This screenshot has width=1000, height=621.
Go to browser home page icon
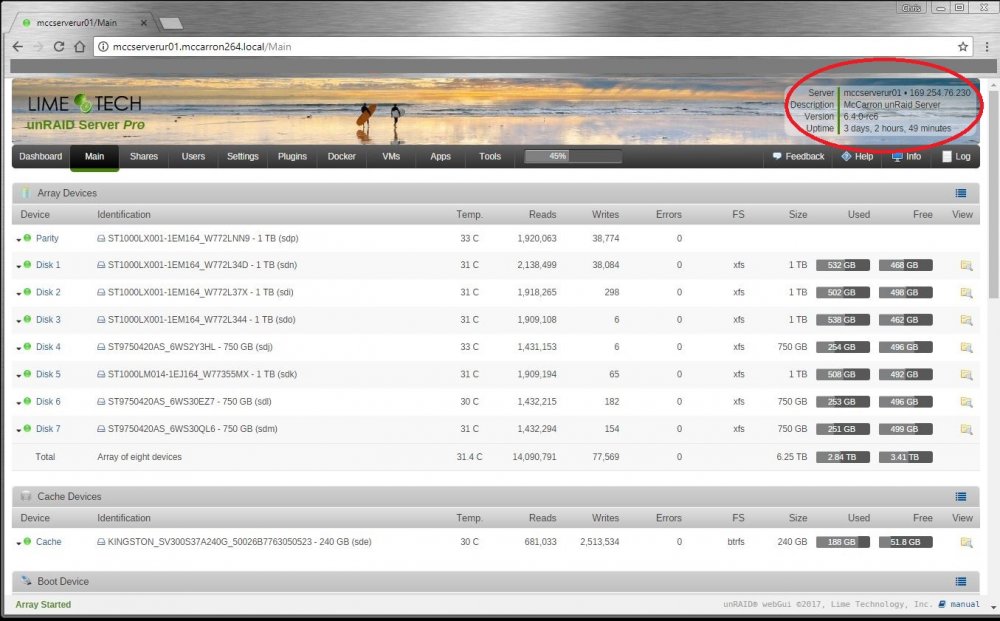[x=80, y=47]
